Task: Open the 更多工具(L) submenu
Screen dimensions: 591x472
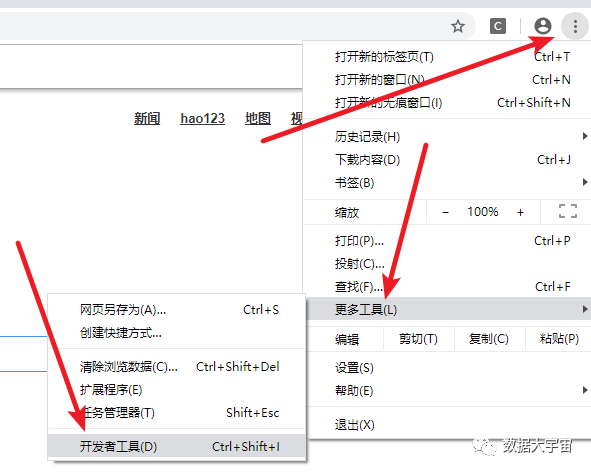Action: [447, 310]
